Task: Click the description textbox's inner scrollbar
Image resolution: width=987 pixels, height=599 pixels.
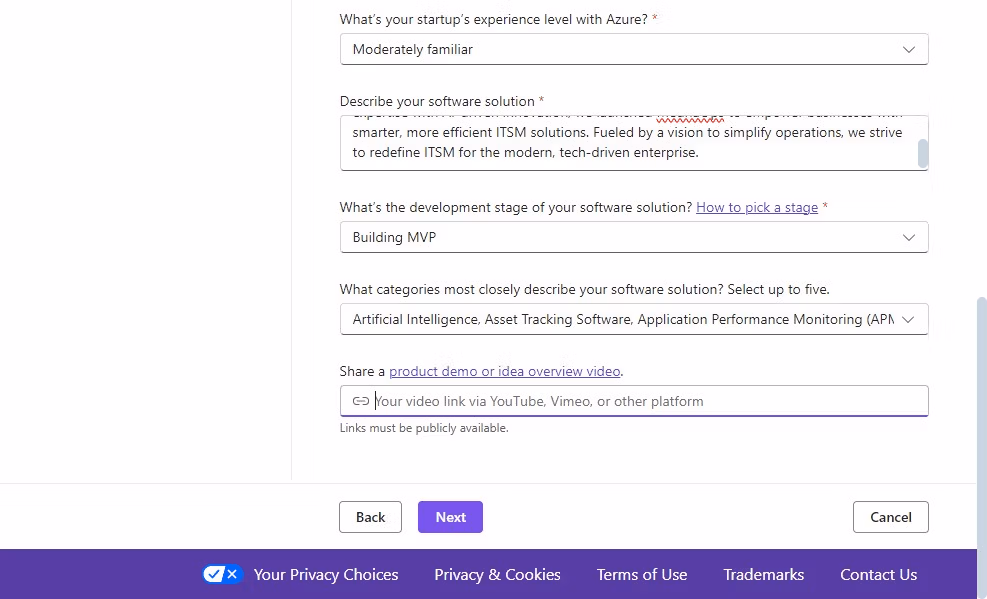Action: [x=922, y=152]
